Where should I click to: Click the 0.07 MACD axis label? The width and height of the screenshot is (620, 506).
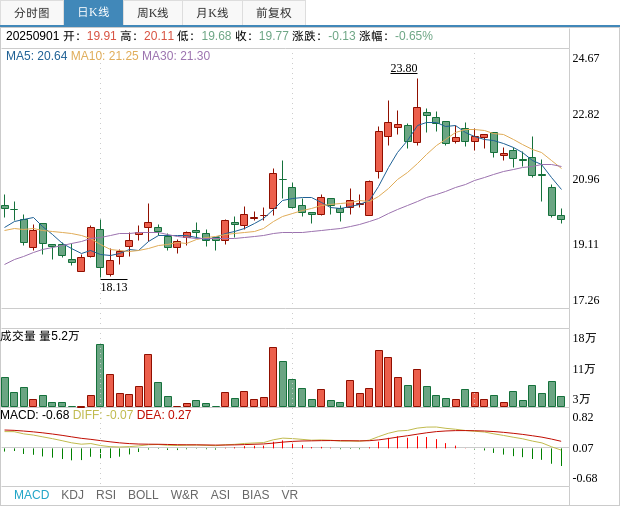pos(583,448)
